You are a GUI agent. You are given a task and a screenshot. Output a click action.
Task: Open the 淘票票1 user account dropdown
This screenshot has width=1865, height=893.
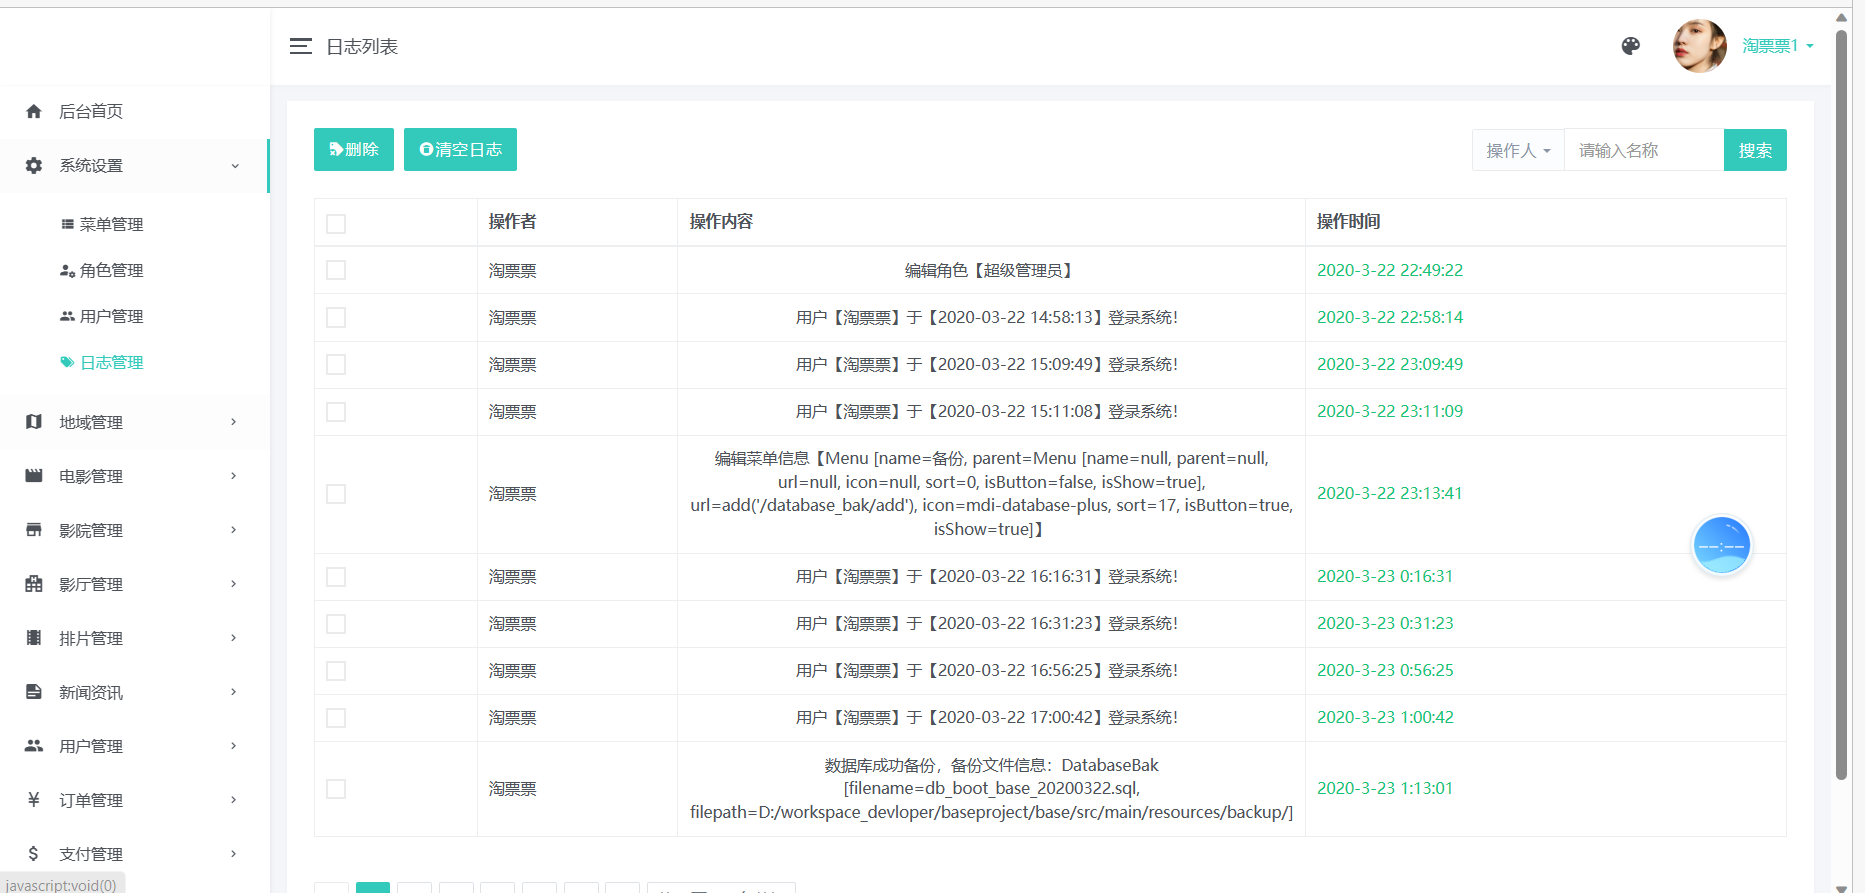tap(1777, 46)
